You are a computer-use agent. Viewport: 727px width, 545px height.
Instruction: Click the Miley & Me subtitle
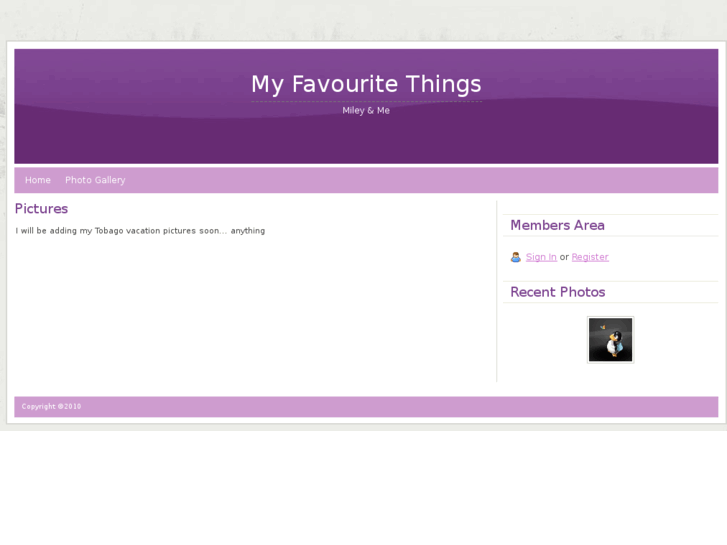click(366, 111)
